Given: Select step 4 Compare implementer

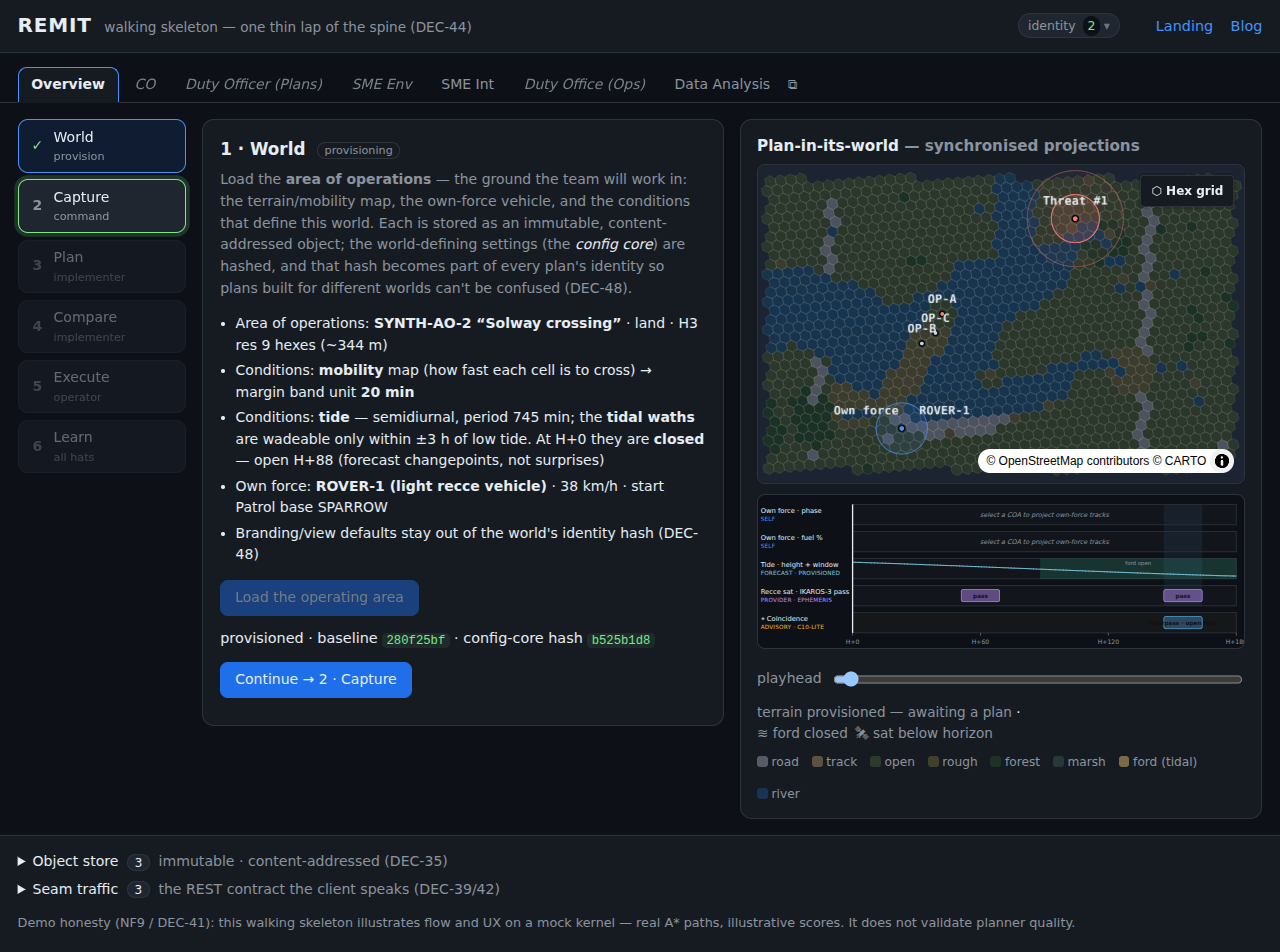Looking at the screenshot, I should (102, 326).
